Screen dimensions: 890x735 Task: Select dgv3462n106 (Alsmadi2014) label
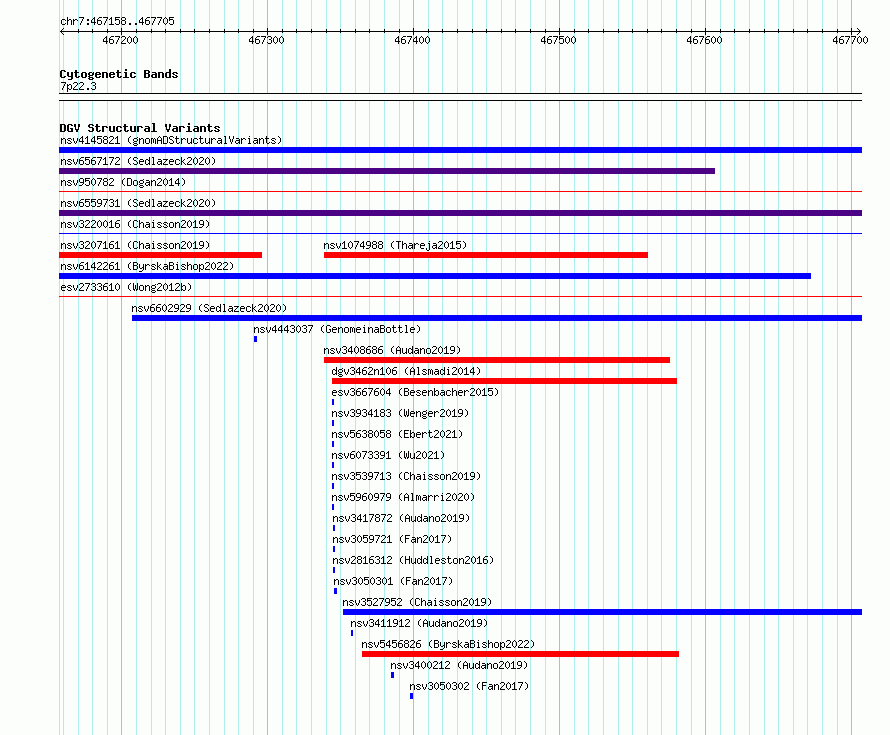pos(406,371)
